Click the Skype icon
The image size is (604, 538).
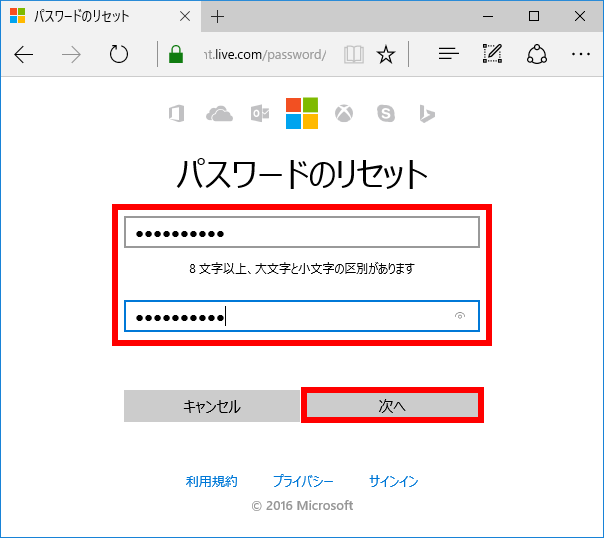click(x=386, y=114)
